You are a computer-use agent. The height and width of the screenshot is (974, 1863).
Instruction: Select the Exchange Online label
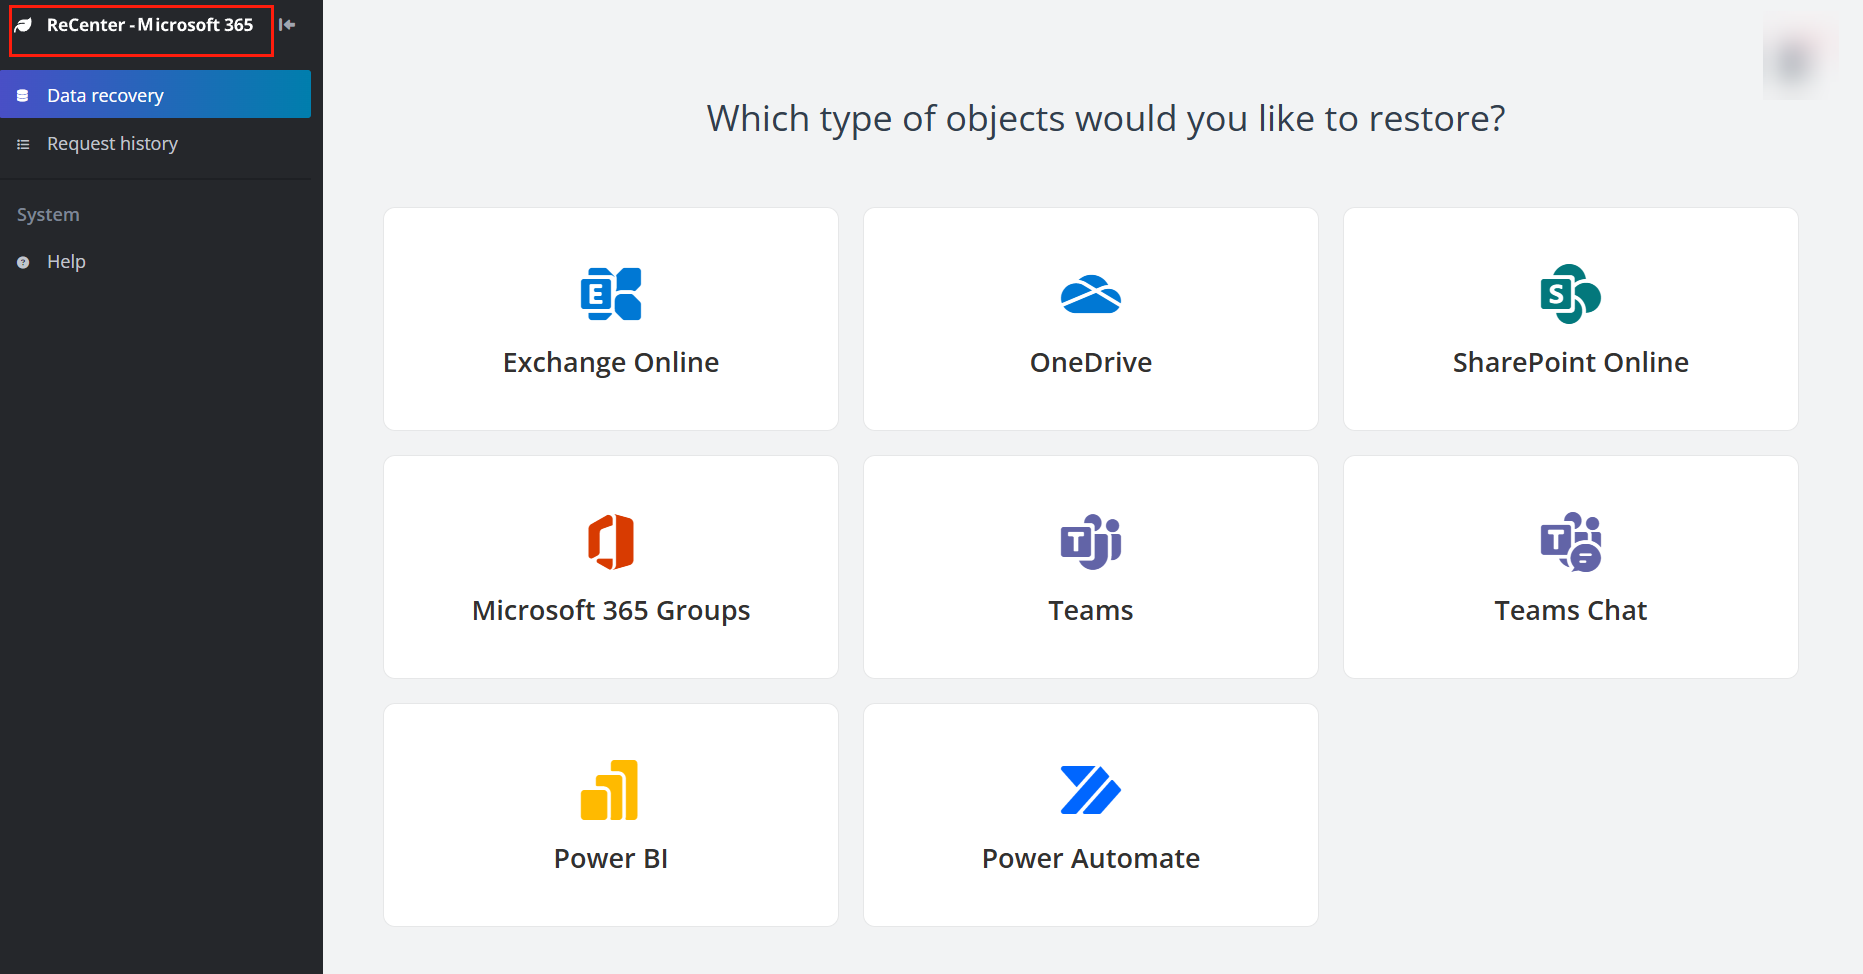click(x=611, y=362)
